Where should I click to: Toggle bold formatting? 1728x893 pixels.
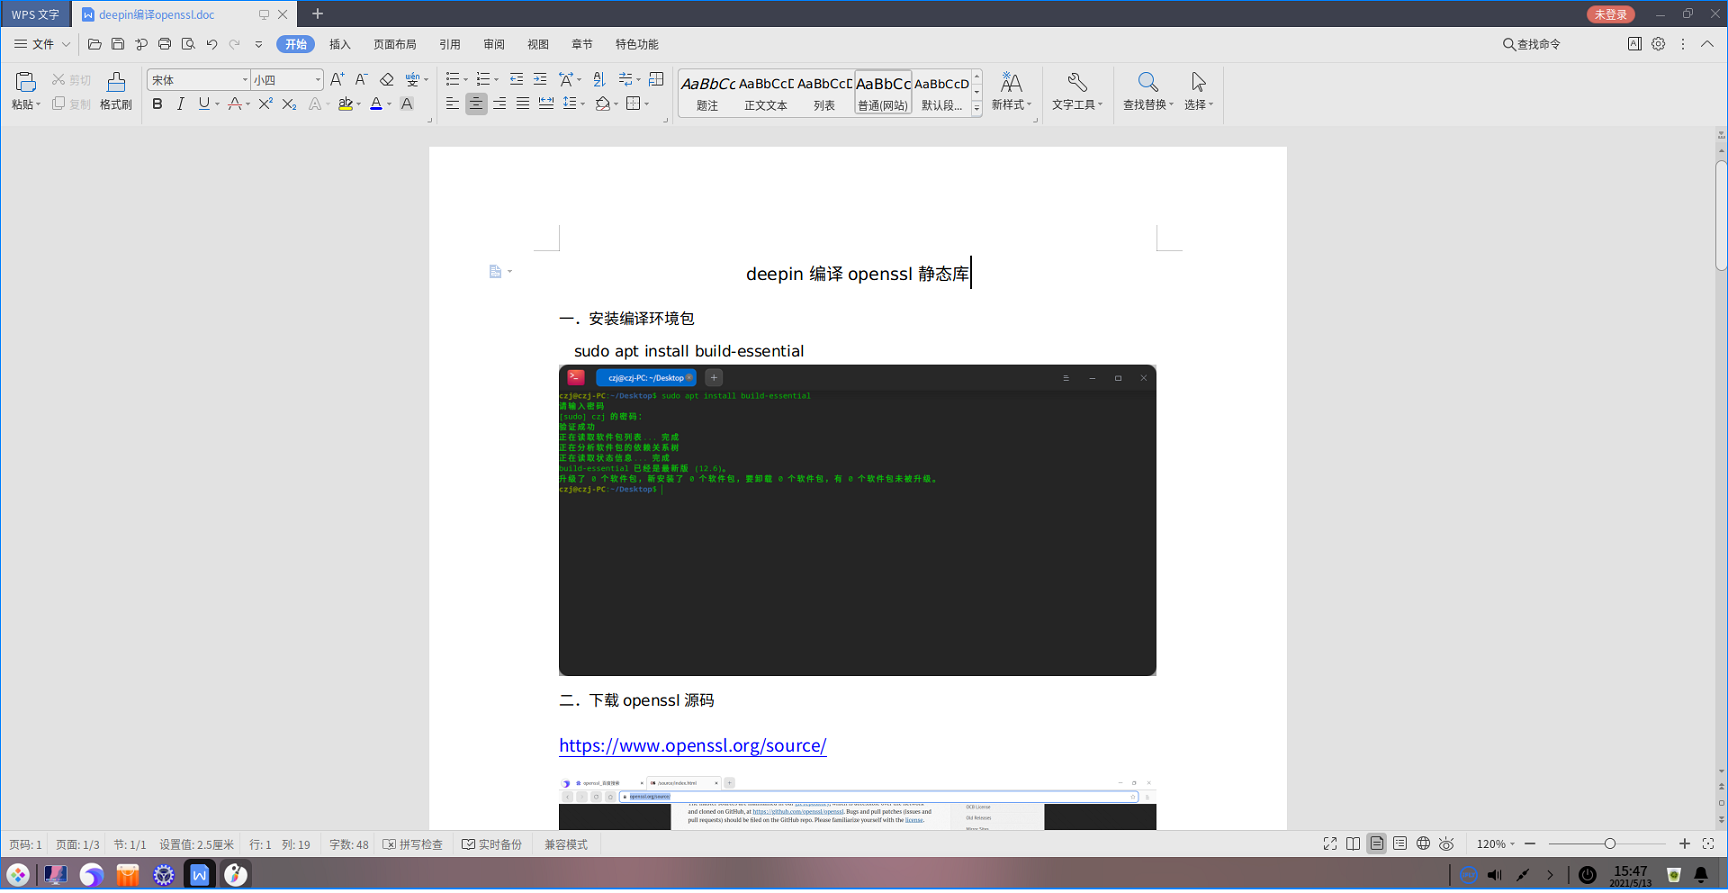click(157, 104)
